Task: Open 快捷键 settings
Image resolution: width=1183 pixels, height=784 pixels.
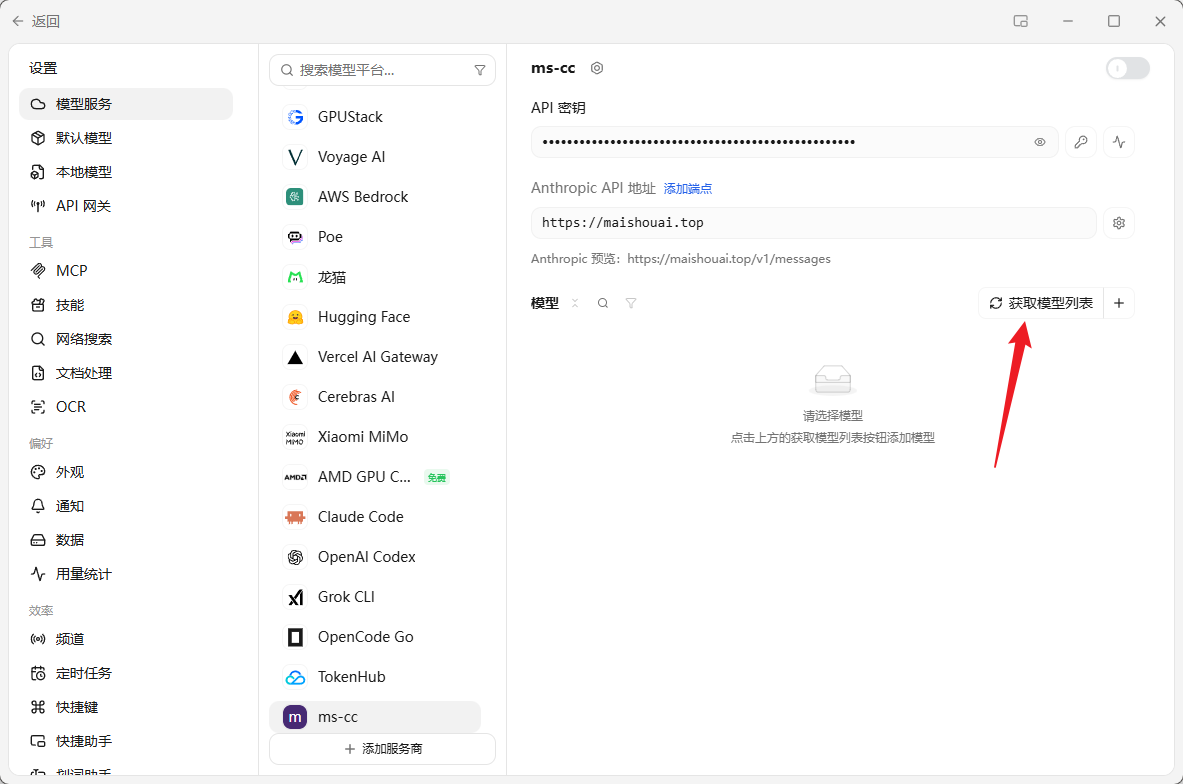Action: coord(126,707)
